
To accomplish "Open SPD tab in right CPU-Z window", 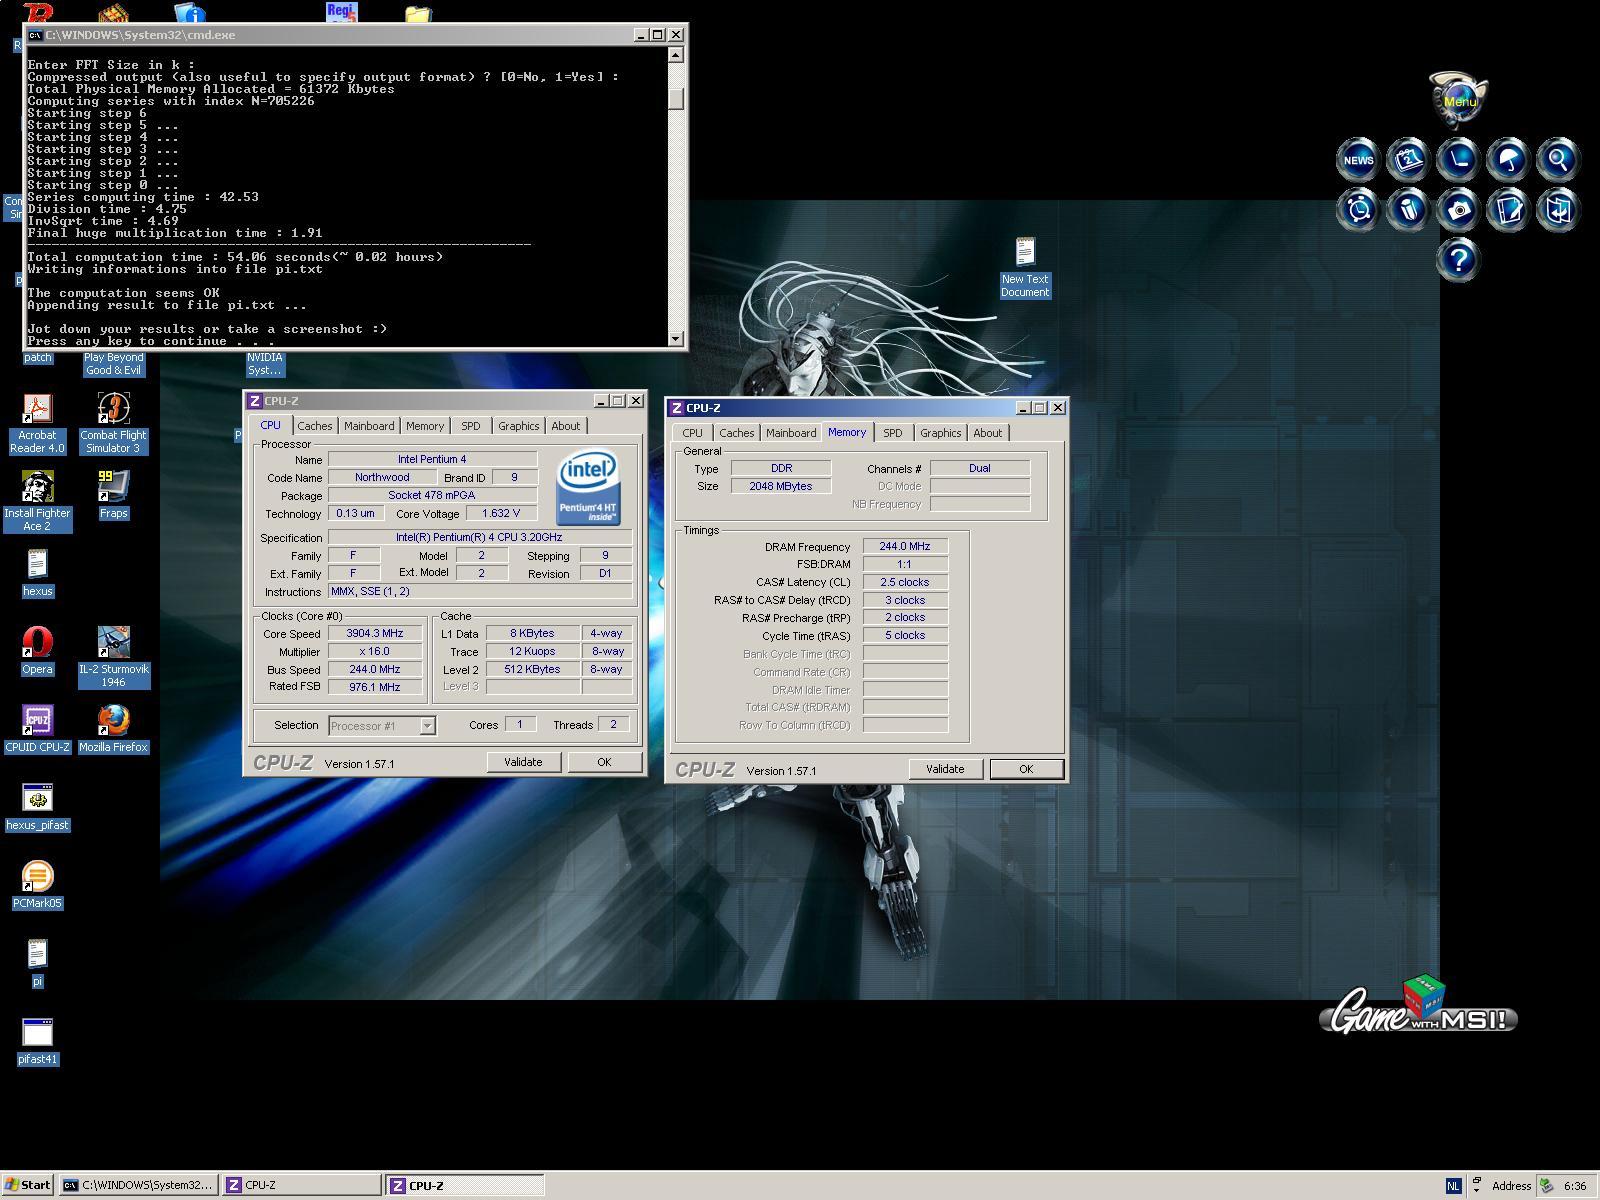I will [x=892, y=433].
